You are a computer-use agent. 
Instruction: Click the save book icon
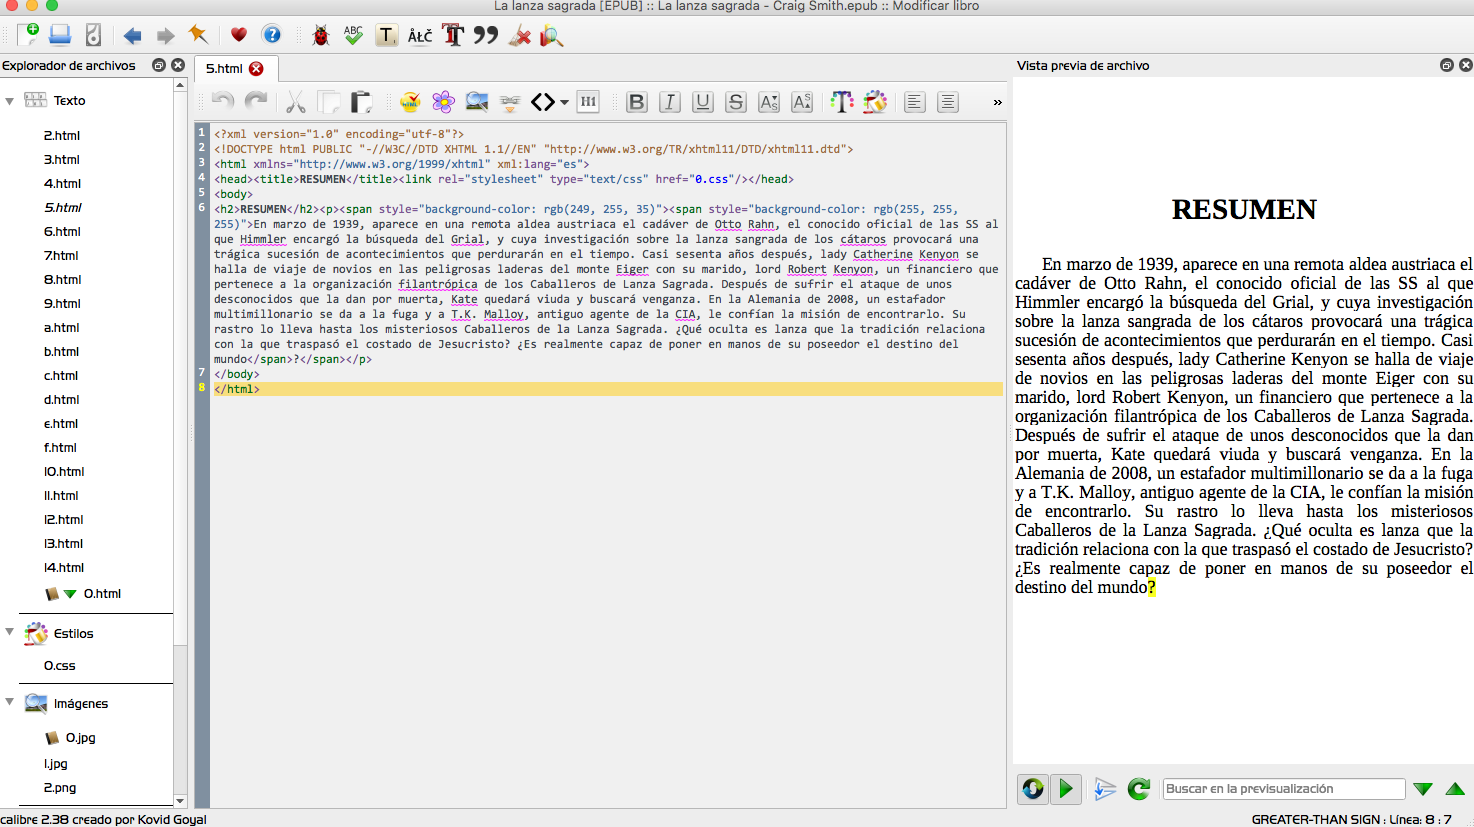point(60,35)
